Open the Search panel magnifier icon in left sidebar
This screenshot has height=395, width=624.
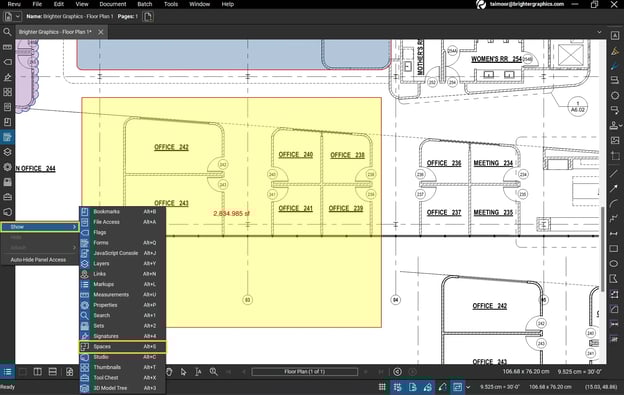tap(7, 32)
